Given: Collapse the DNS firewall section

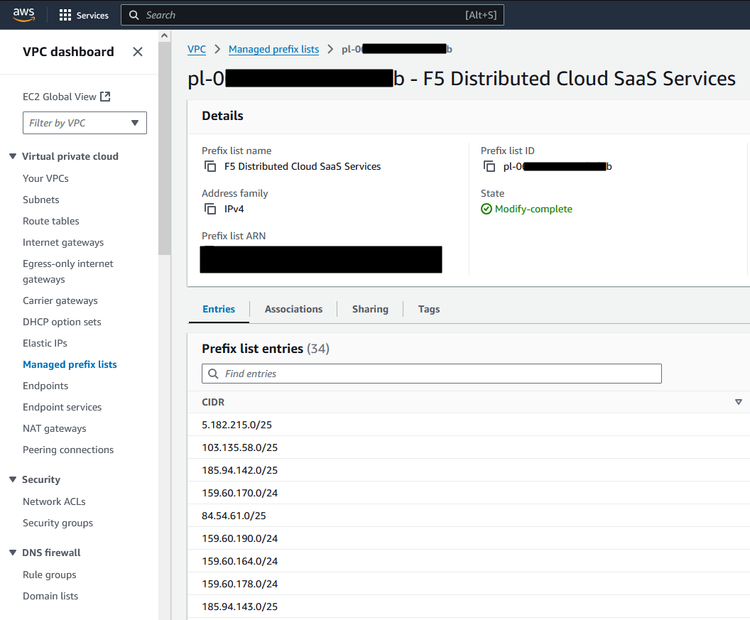Looking at the screenshot, I should 13,553.
